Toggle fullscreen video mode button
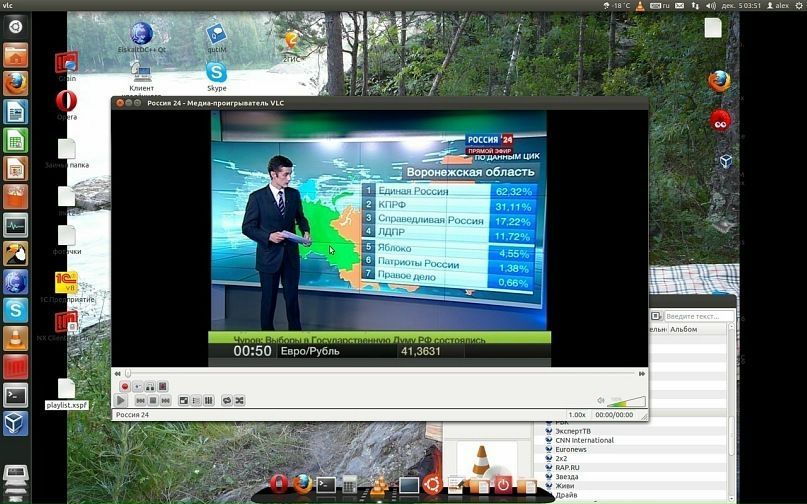 click(x=184, y=401)
